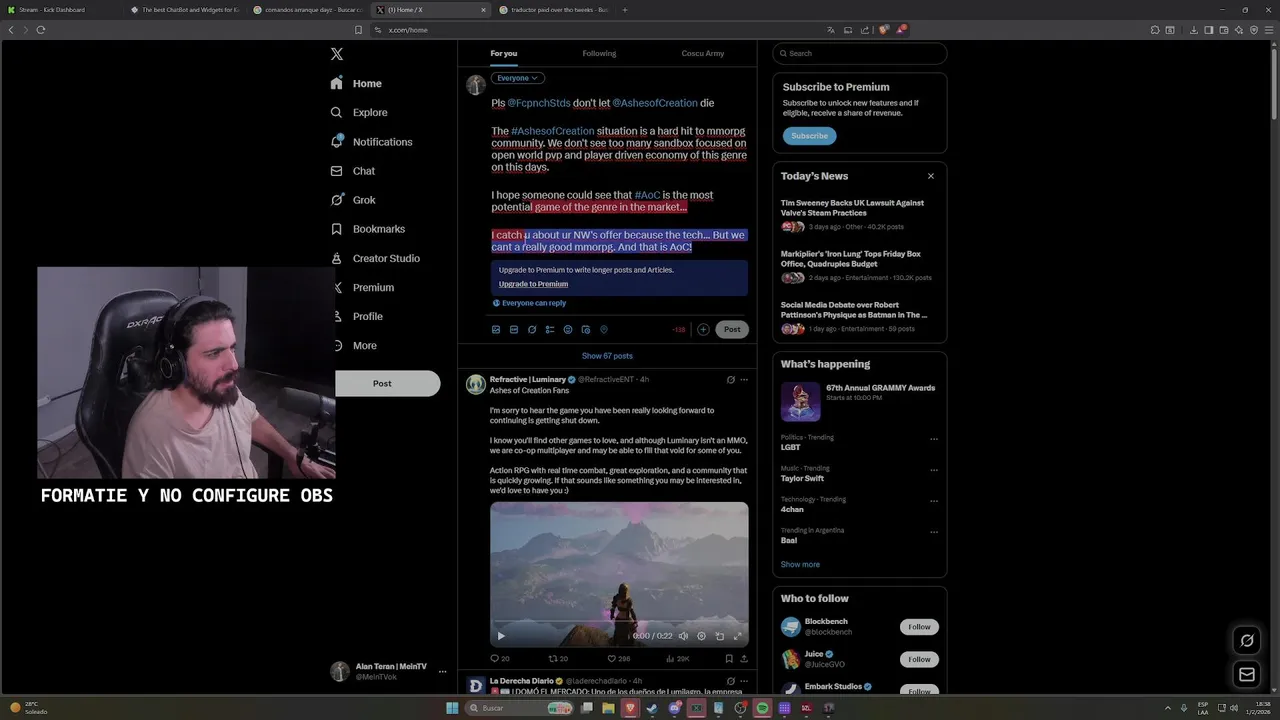Reply to the Refractive Luminary post
1280x720 pixels.
(x=499, y=659)
